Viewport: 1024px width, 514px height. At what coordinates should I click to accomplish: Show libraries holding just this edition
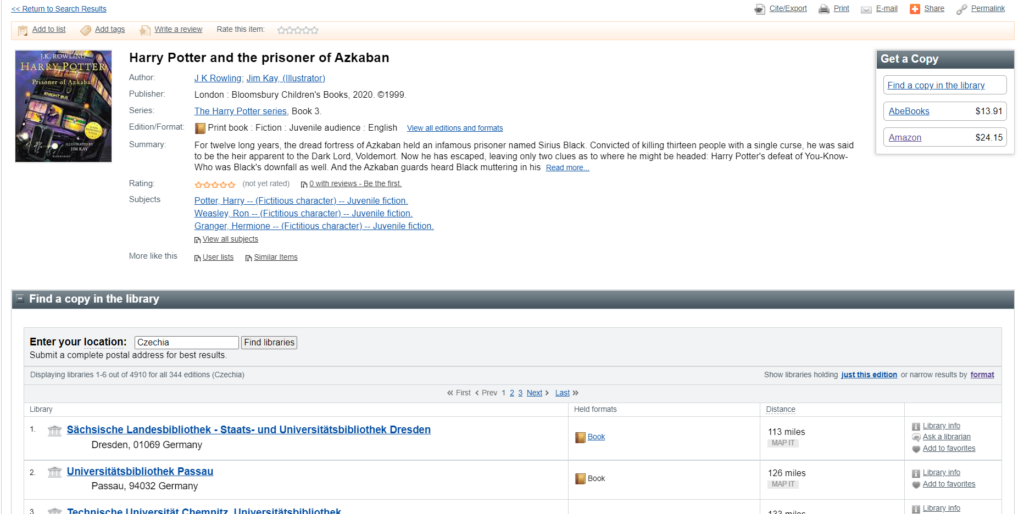pyautogui.click(x=869, y=375)
